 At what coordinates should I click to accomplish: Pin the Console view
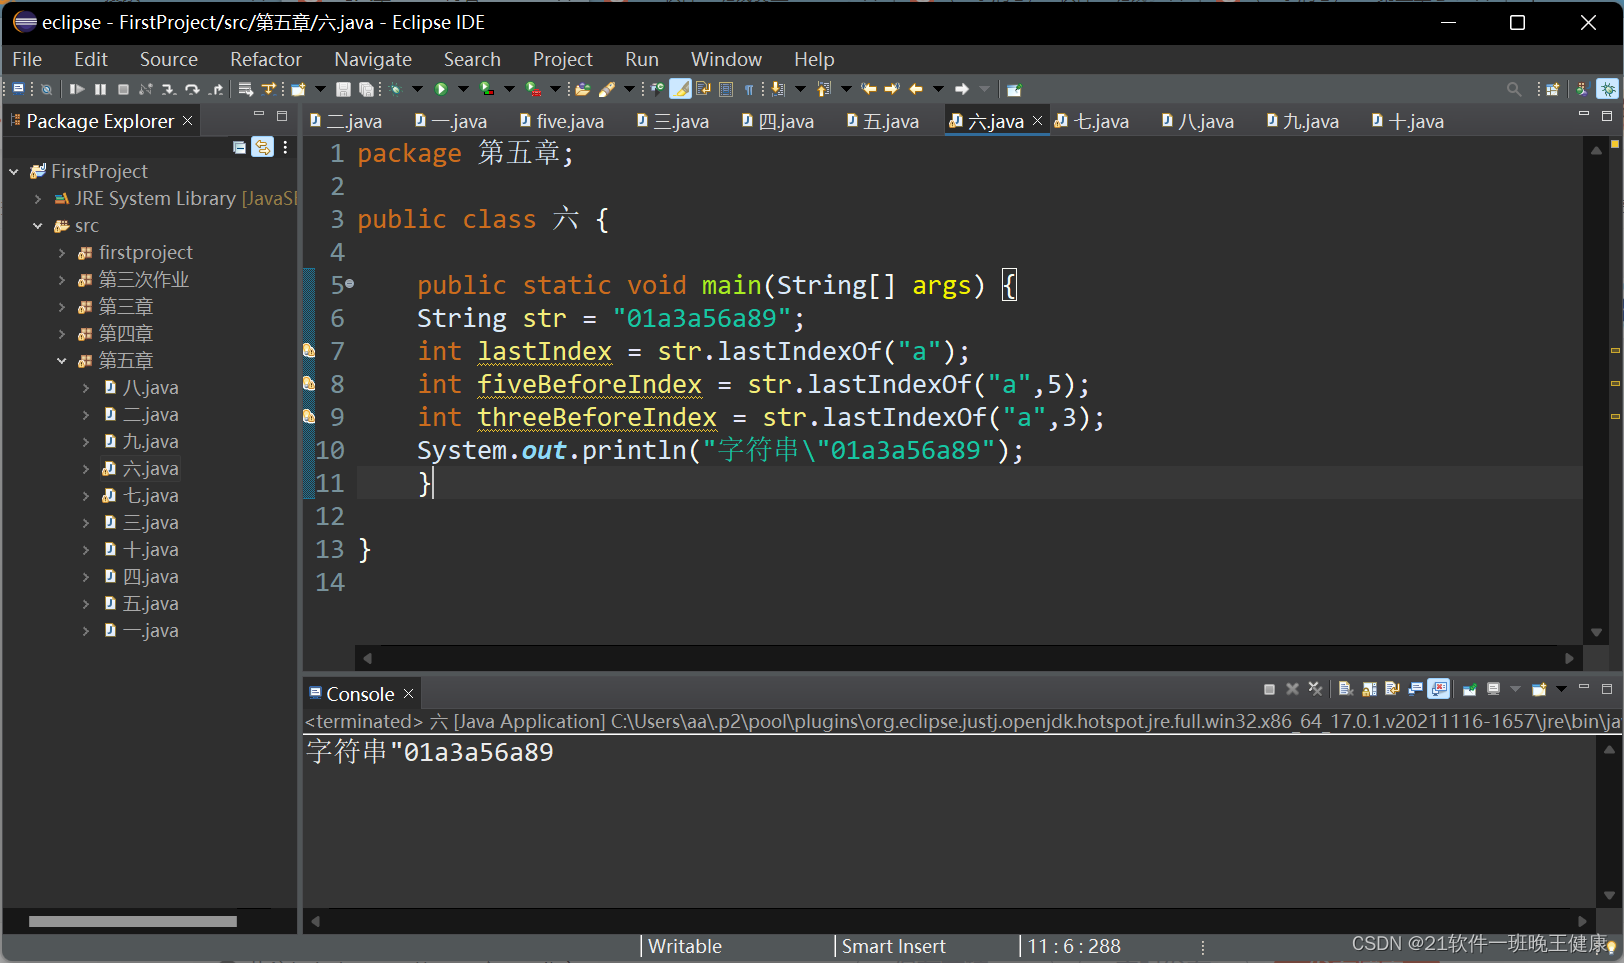[x=1470, y=689]
